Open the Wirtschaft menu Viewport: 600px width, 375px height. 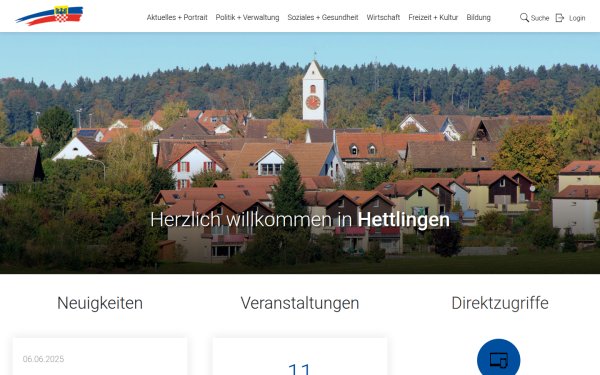tap(383, 17)
